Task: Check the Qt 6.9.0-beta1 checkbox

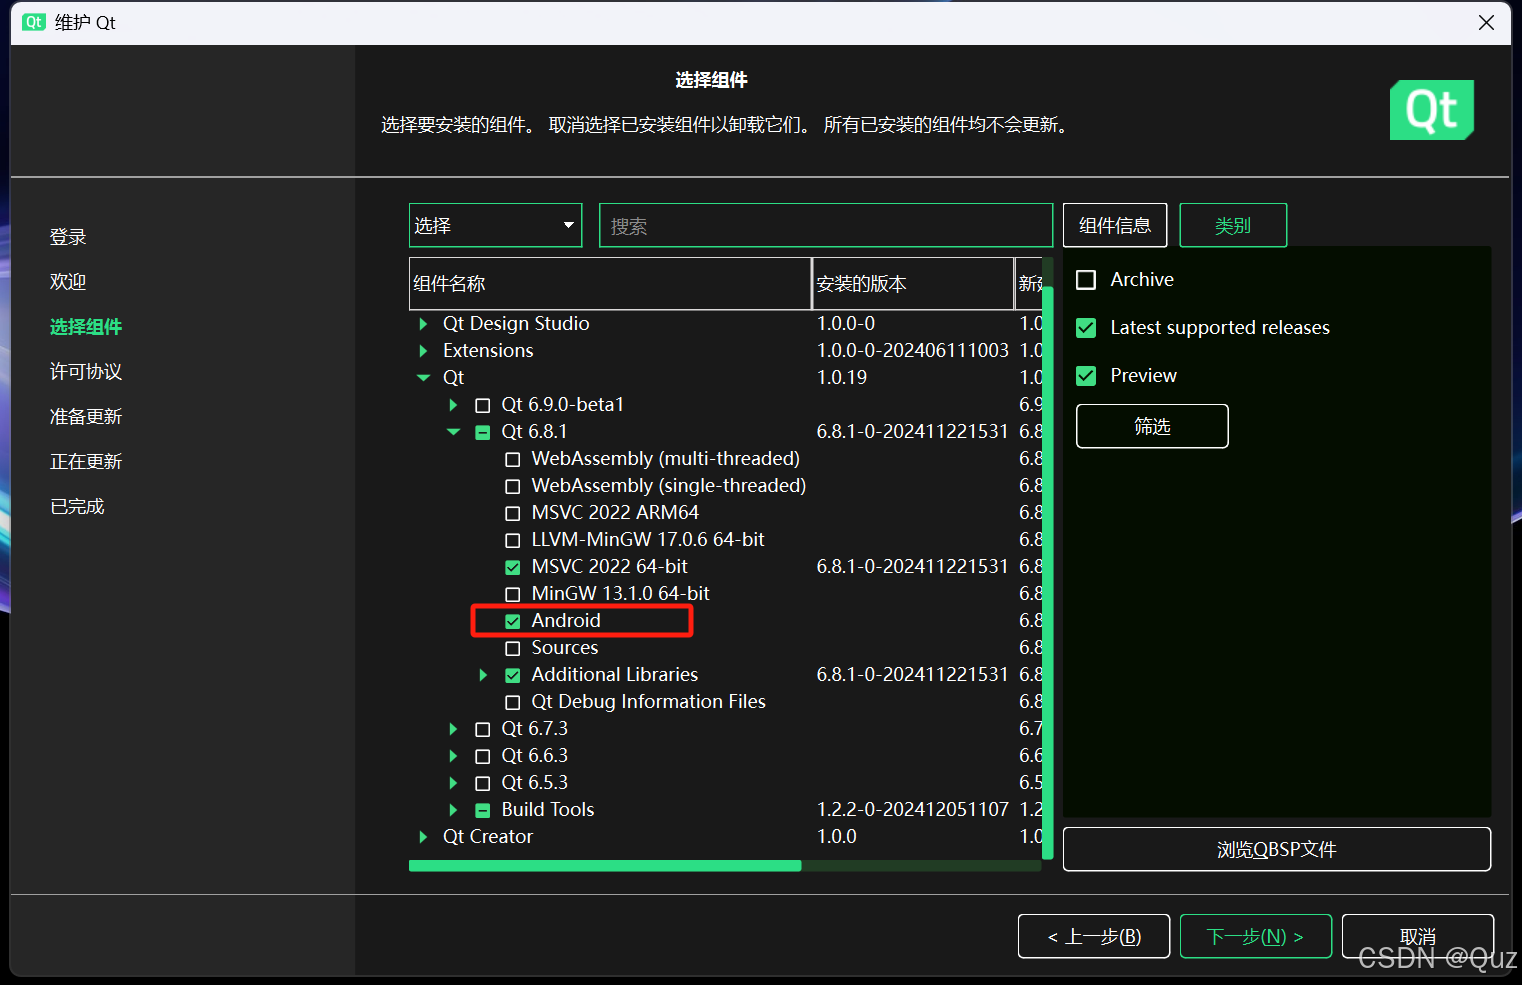Action: [x=483, y=405]
